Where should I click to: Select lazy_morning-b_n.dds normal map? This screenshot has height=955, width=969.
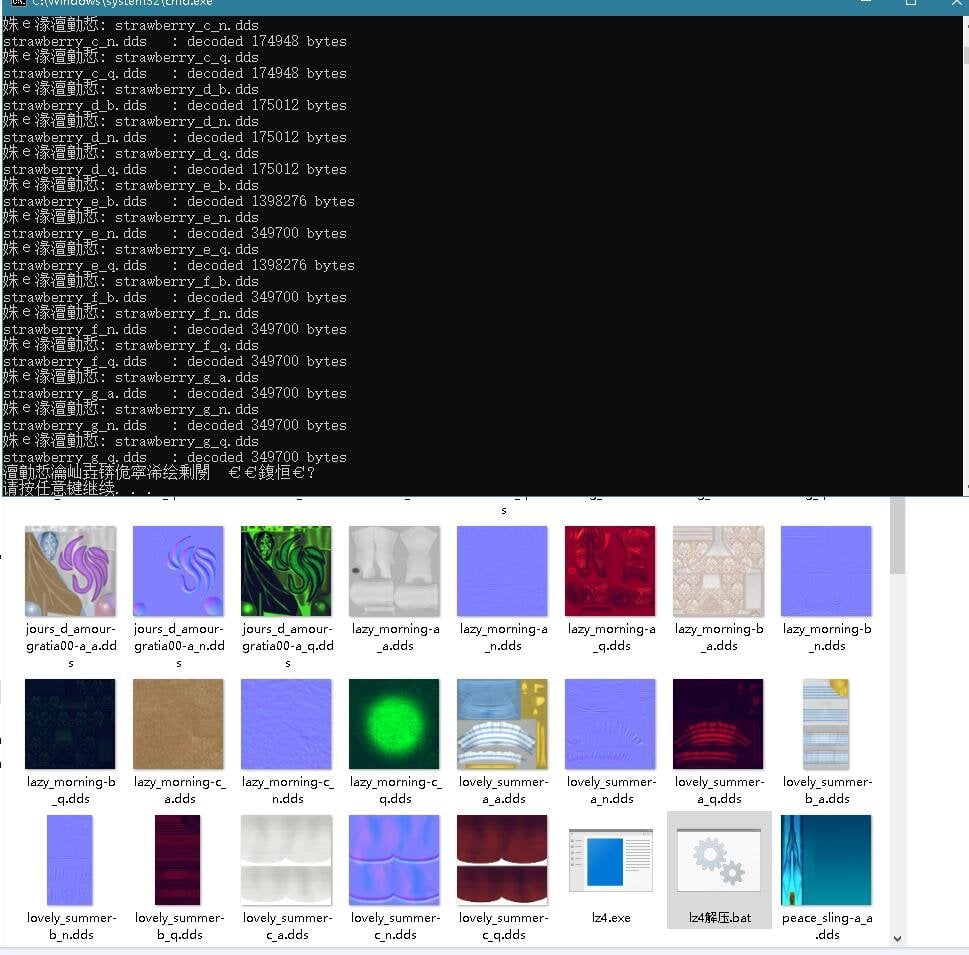(x=826, y=571)
